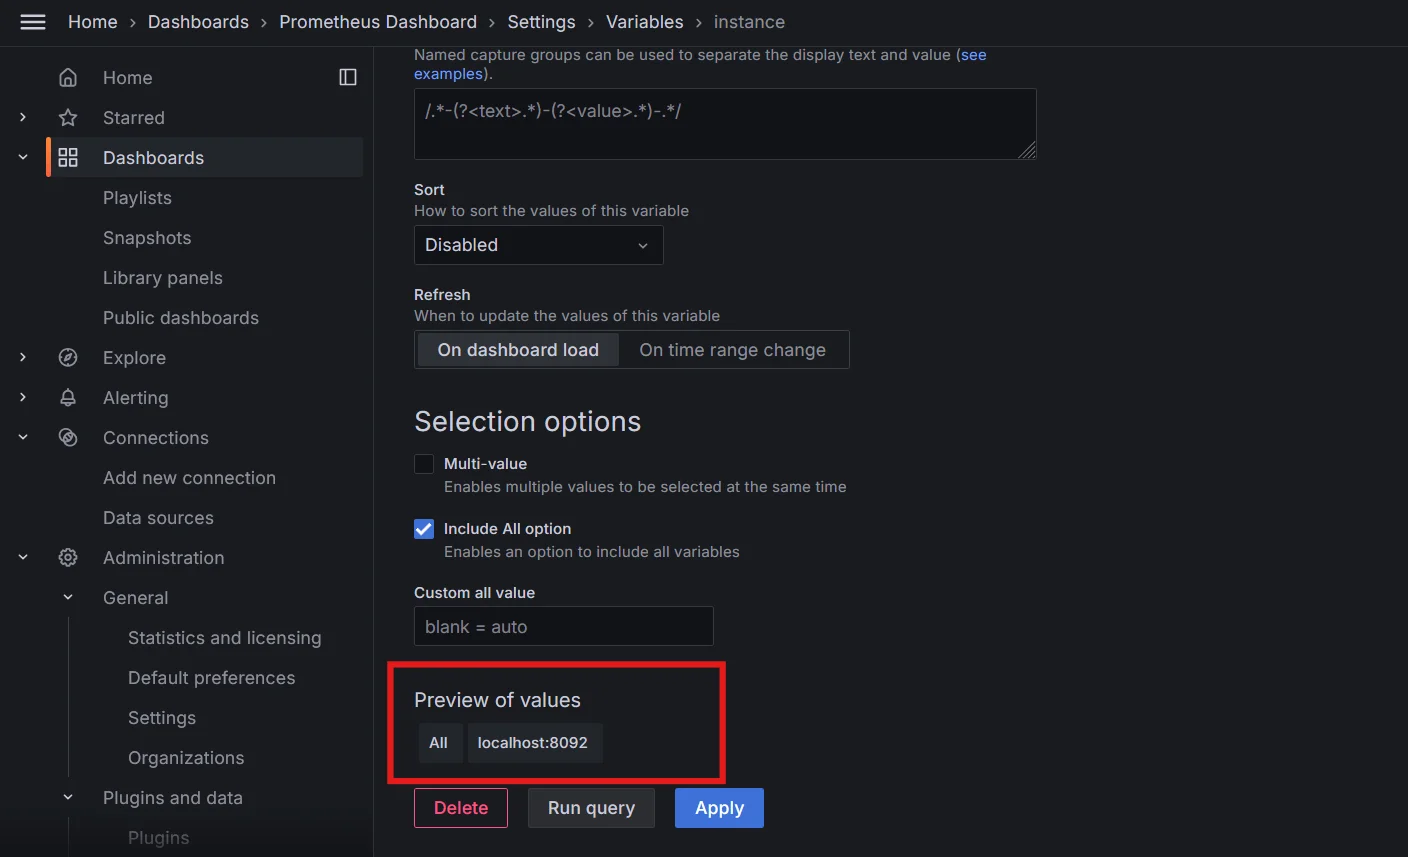Image resolution: width=1408 pixels, height=857 pixels.
Task: Open Prometheus Dashboard breadcrumb link
Action: point(378,22)
